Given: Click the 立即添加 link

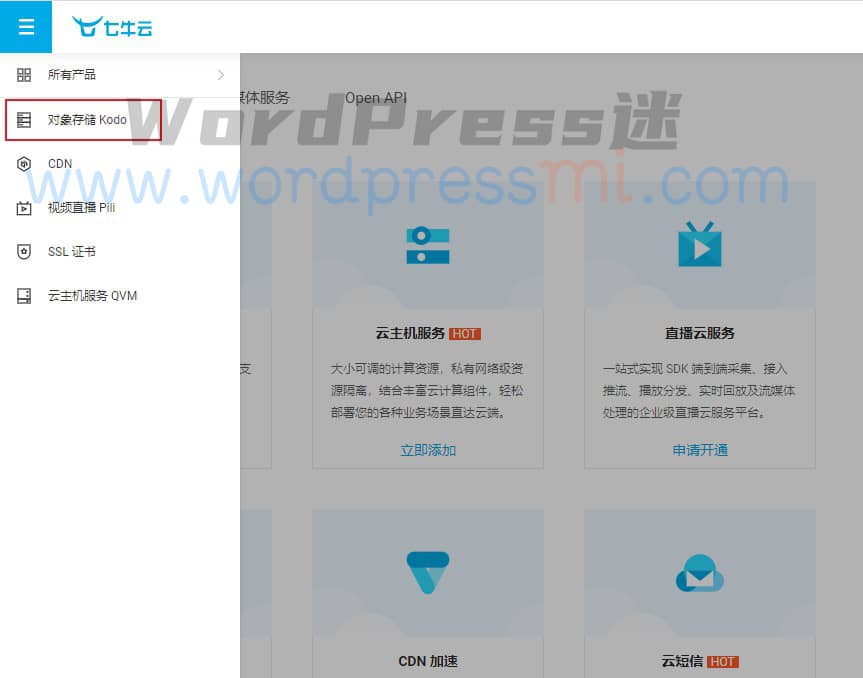Looking at the screenshot, I should (x=427, y=450).
